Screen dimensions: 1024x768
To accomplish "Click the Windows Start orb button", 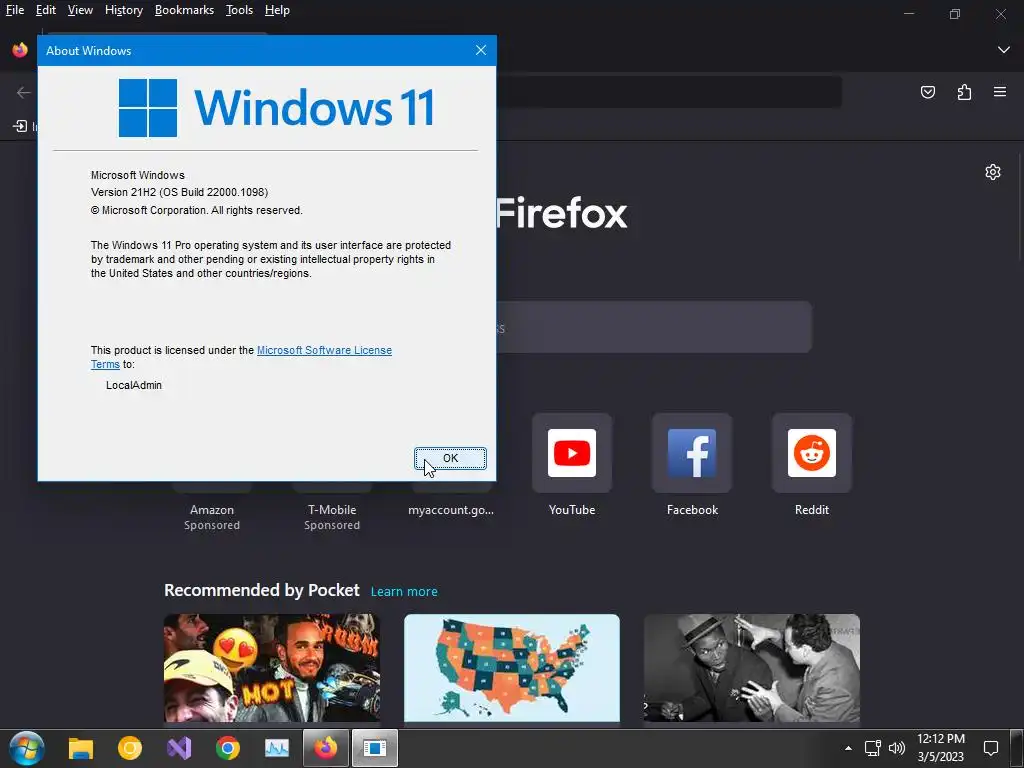I will pyautogui.click(x=27, y=748).
